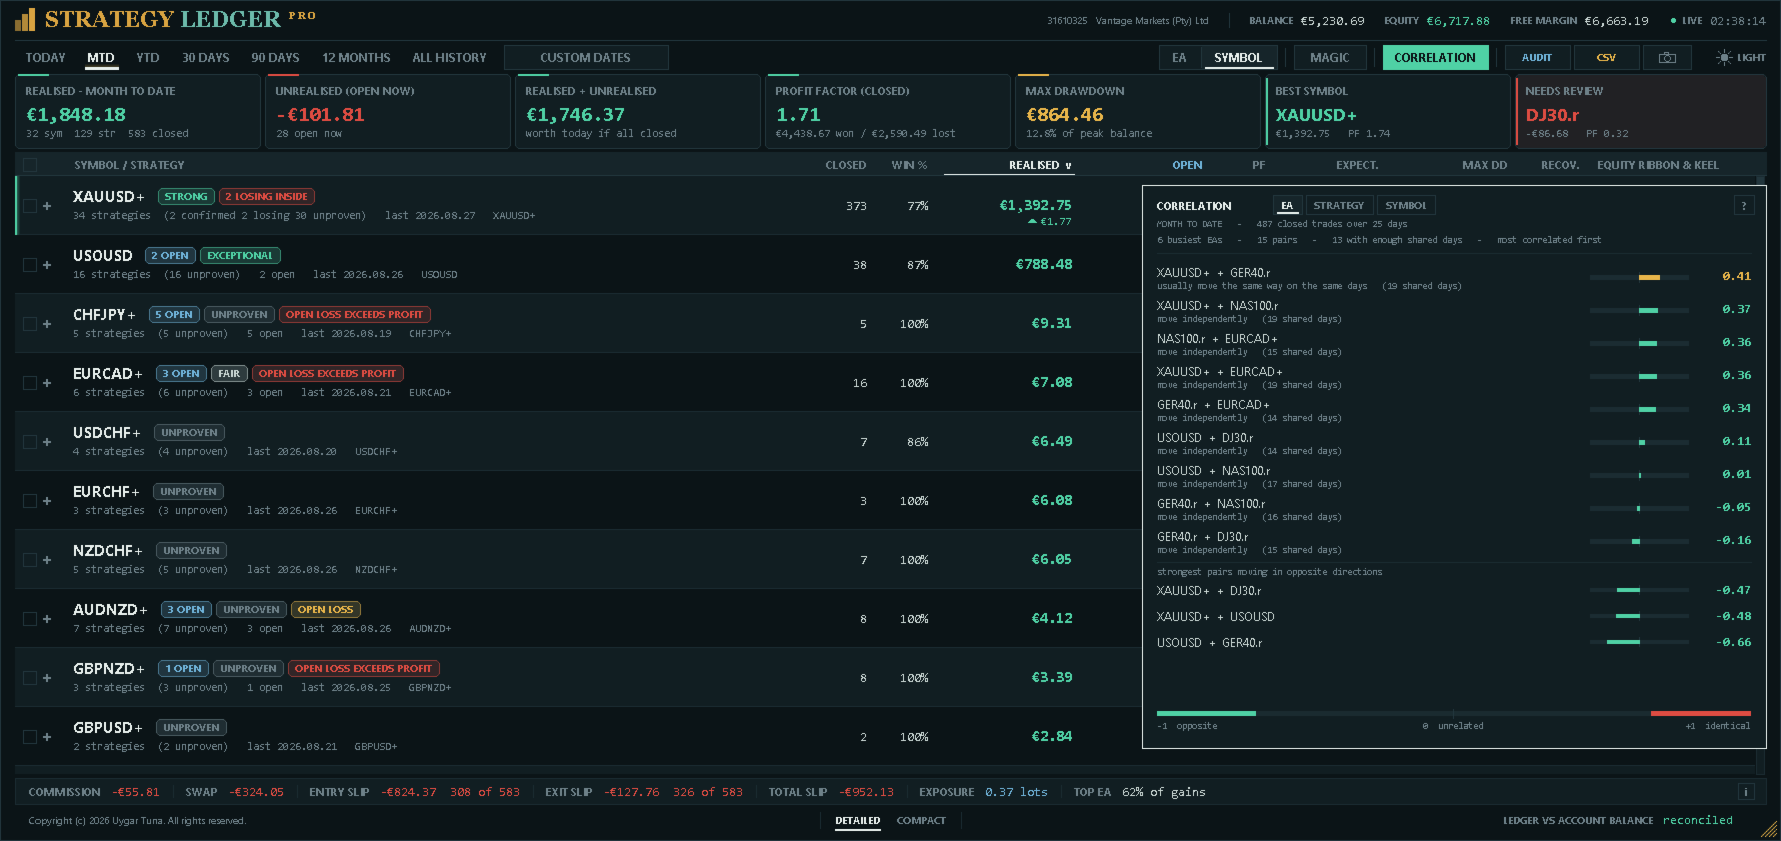Image resolution: width=1781 pixels, height=841 pixels.
Task: Expand the EURCAD+ row with the plus
Action: pos(47,383)
